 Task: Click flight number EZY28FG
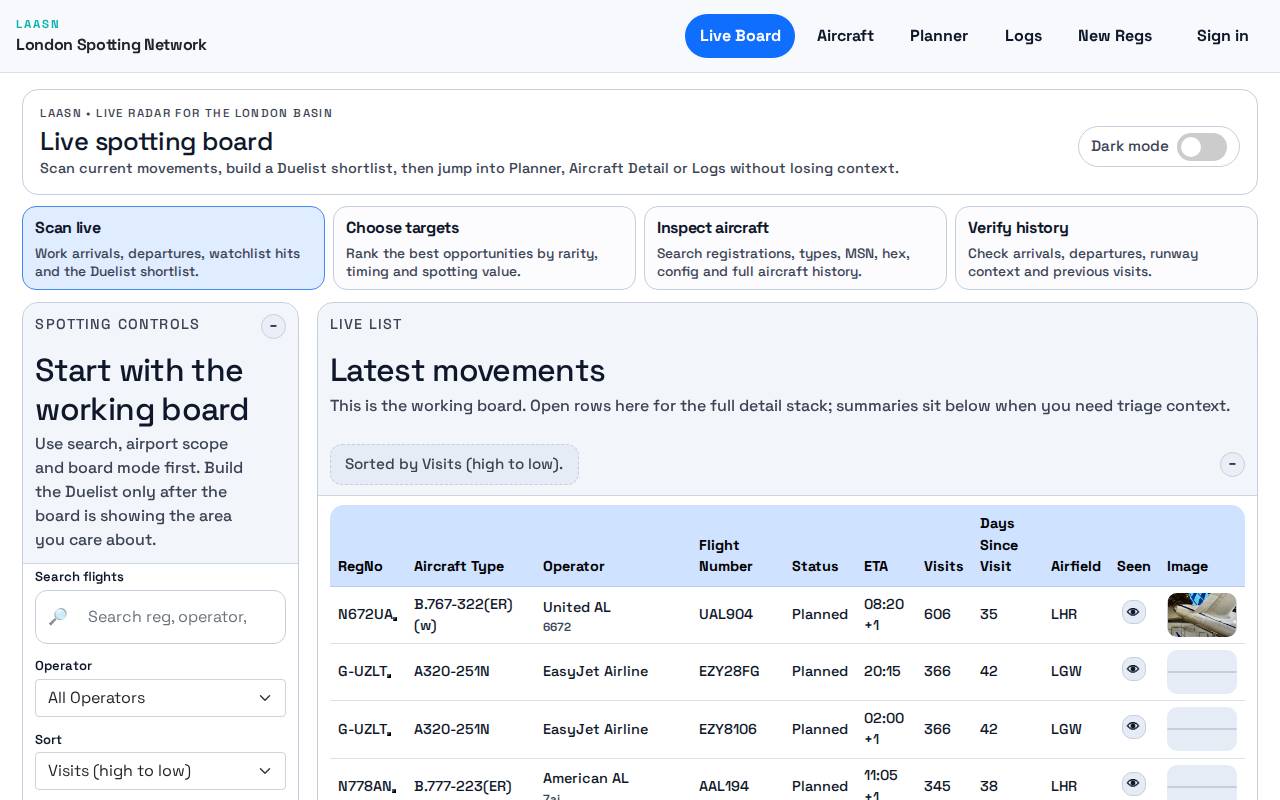point(729,672)
